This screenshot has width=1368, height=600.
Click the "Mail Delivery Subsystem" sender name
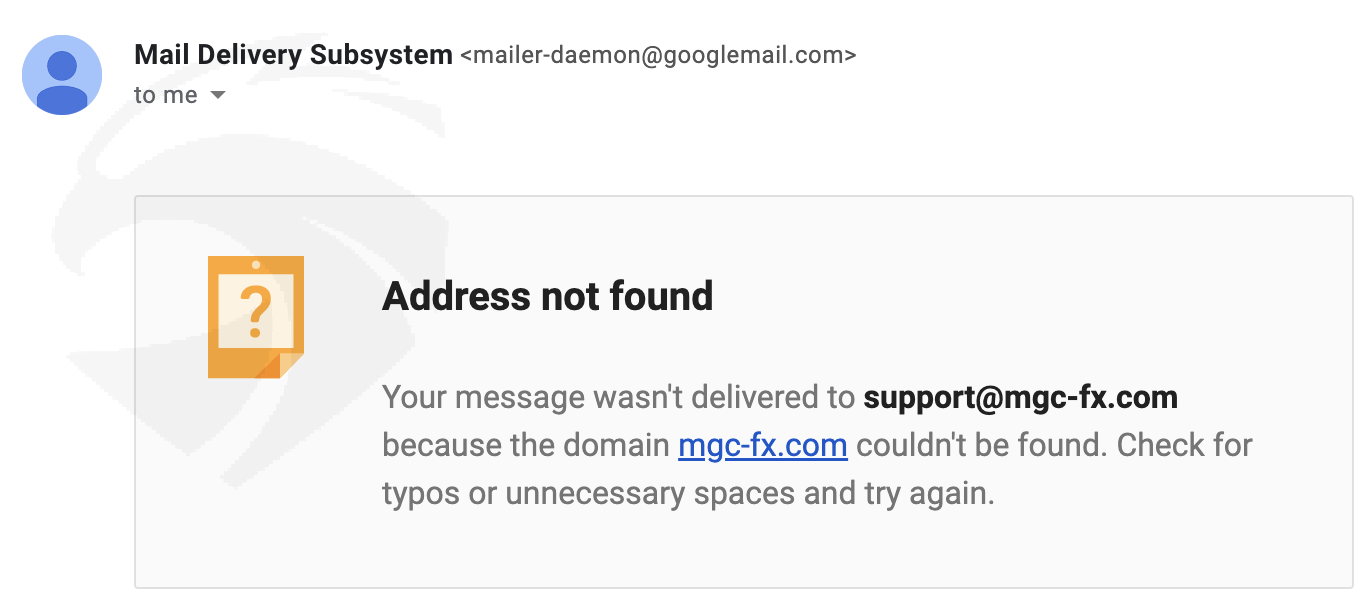(x=293, y=55)
